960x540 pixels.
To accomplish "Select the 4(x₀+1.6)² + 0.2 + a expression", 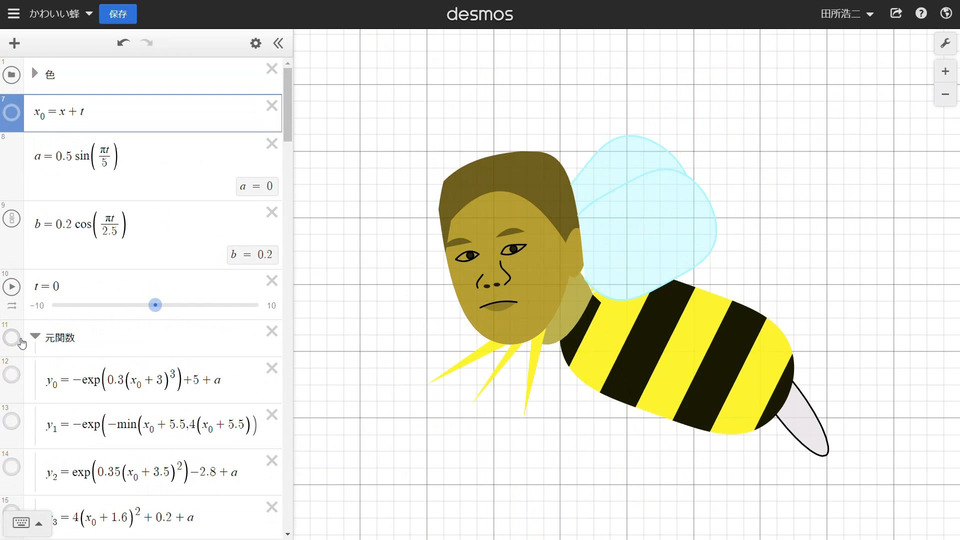I will click(122, 517).
